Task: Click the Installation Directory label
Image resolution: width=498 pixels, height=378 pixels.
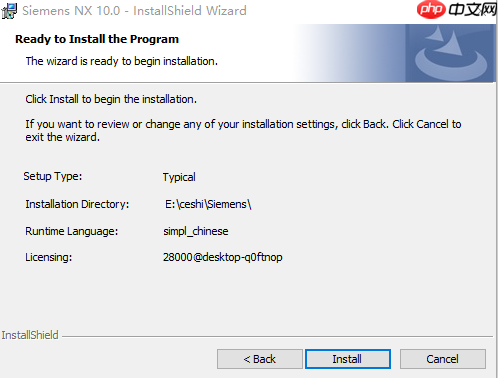Action: pos(77,204)
